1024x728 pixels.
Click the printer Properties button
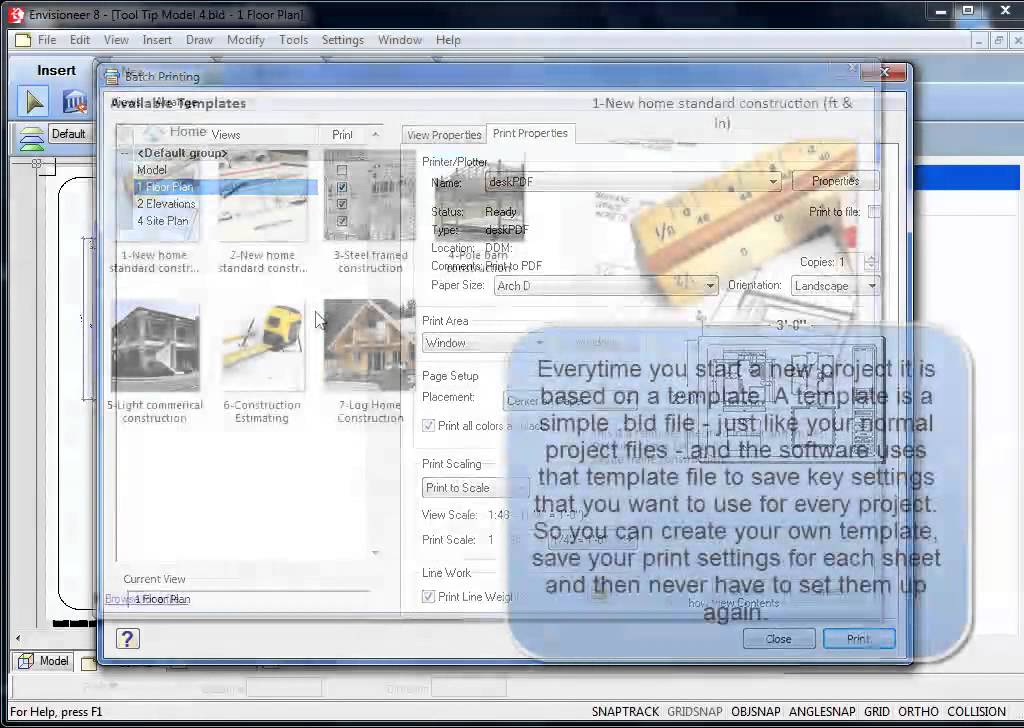pos(835,181)
